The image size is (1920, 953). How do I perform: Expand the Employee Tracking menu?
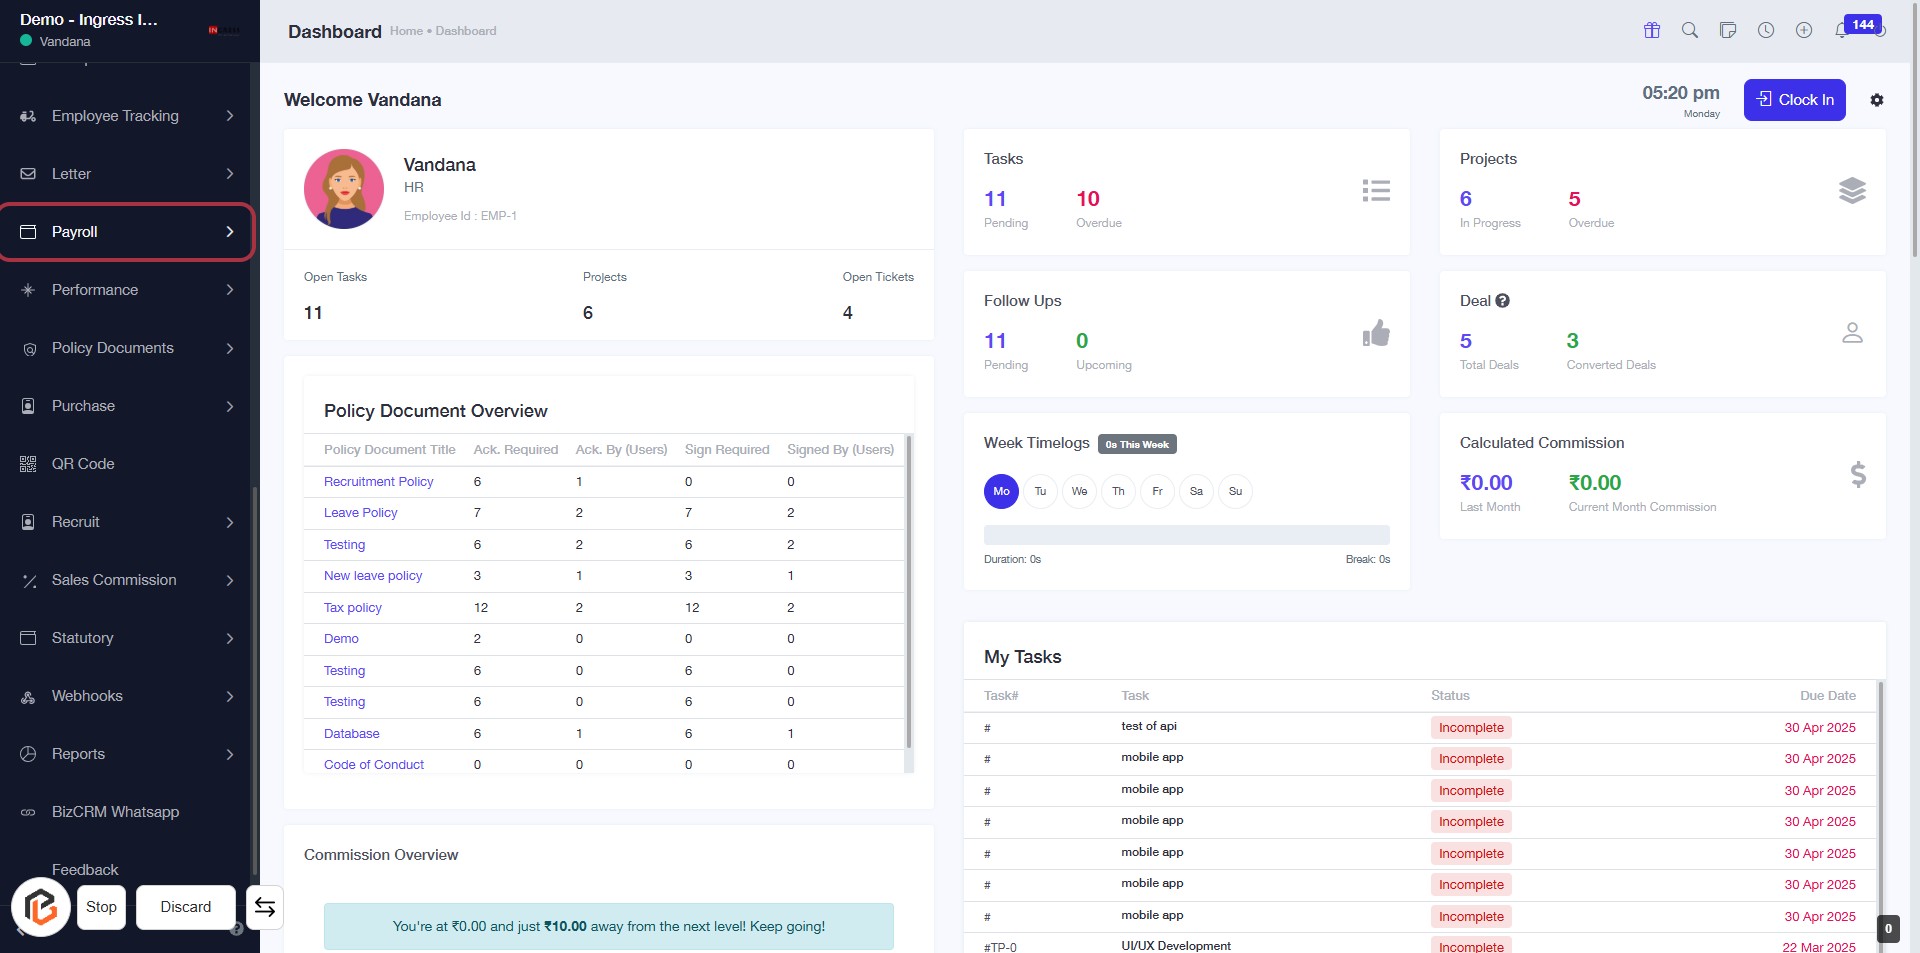126,116
